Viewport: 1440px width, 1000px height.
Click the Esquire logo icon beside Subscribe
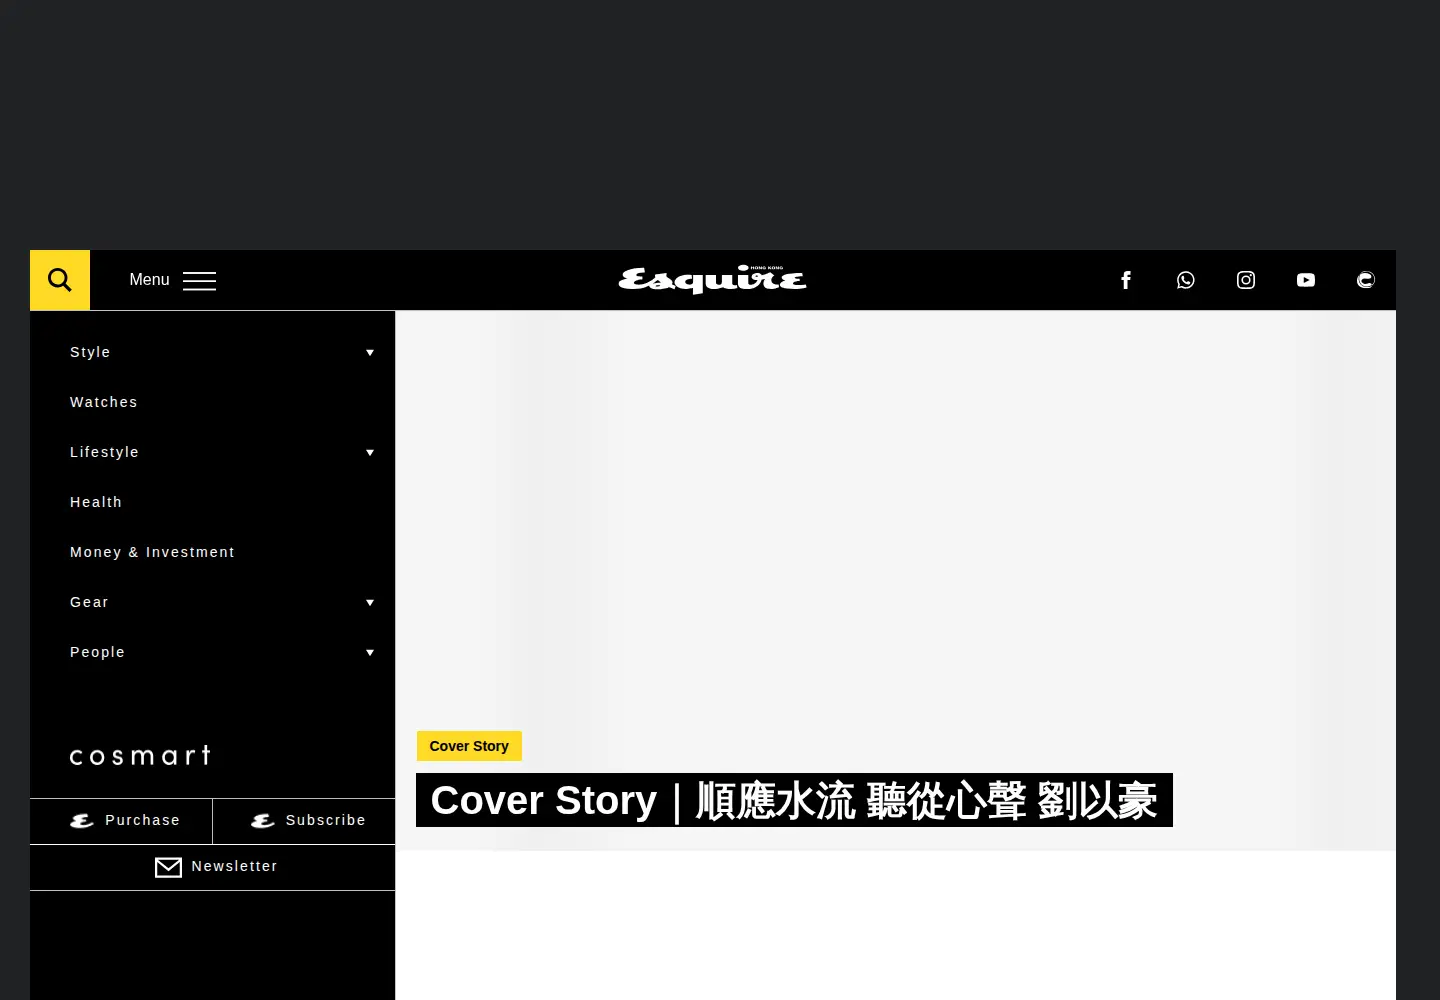click(x=263, y=821)
